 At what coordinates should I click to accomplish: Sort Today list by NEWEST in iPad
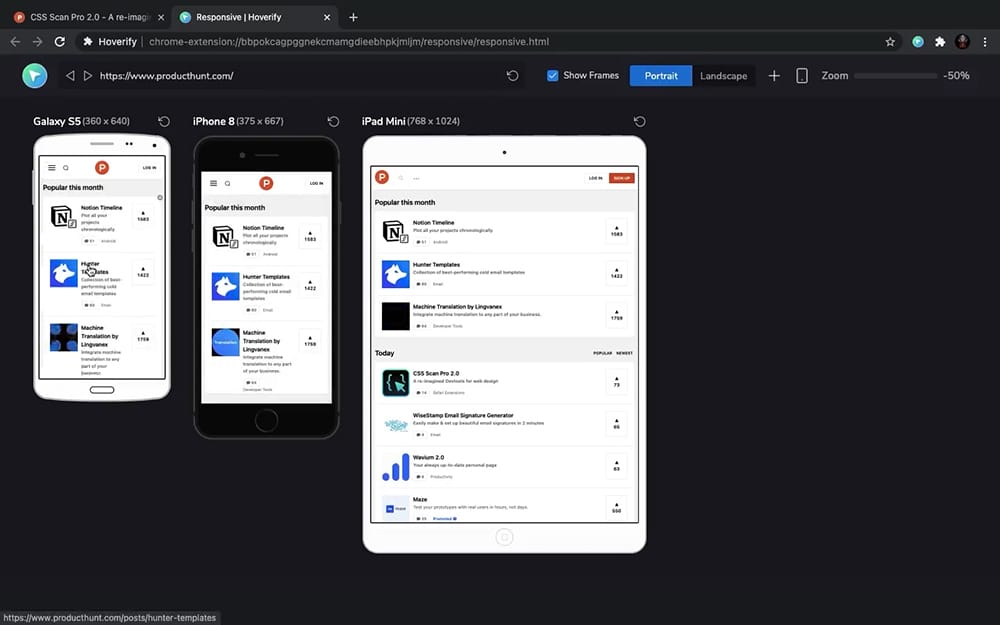click(x=624, y=353)
